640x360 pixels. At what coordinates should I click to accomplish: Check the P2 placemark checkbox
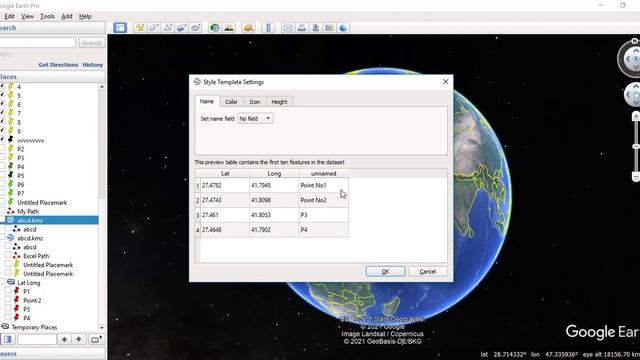point(2,149)
